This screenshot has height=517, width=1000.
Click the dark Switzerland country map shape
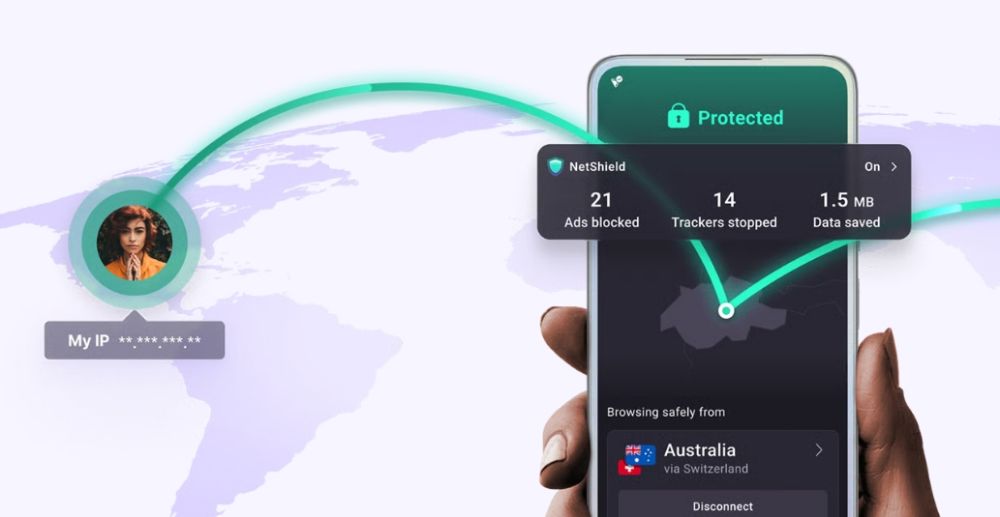pyautogui.click(x=723, y=314)
